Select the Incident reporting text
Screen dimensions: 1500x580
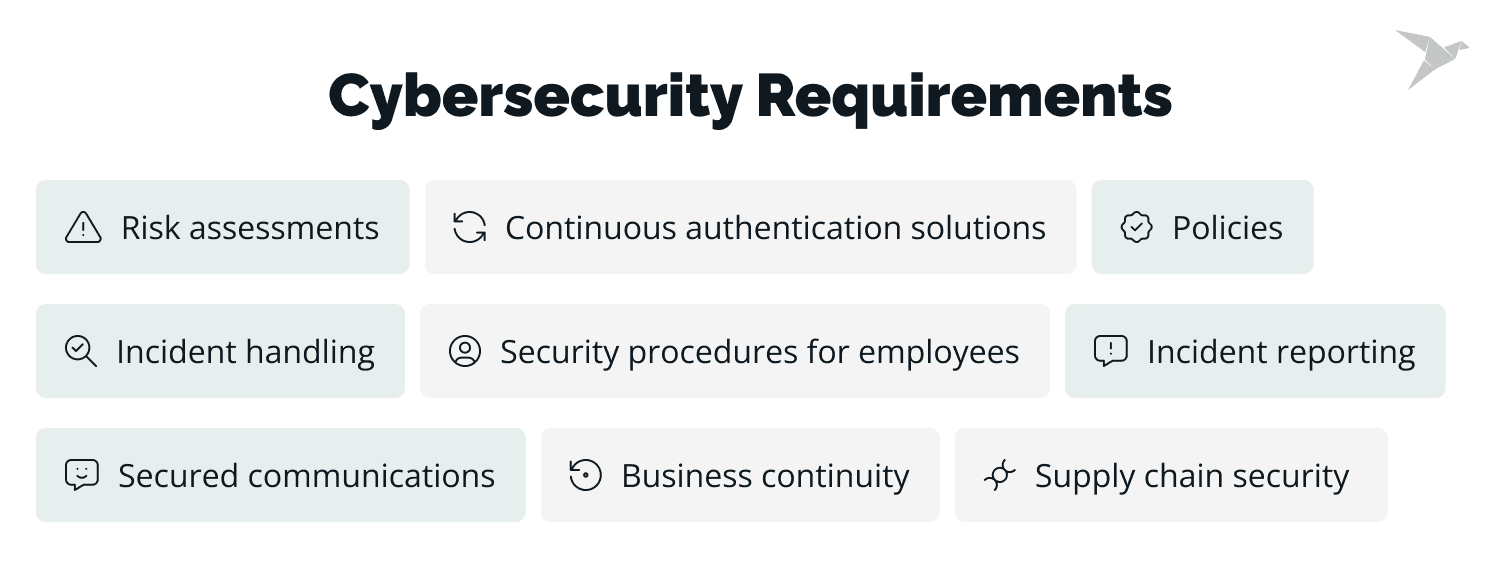click(x=1281, y=351)
